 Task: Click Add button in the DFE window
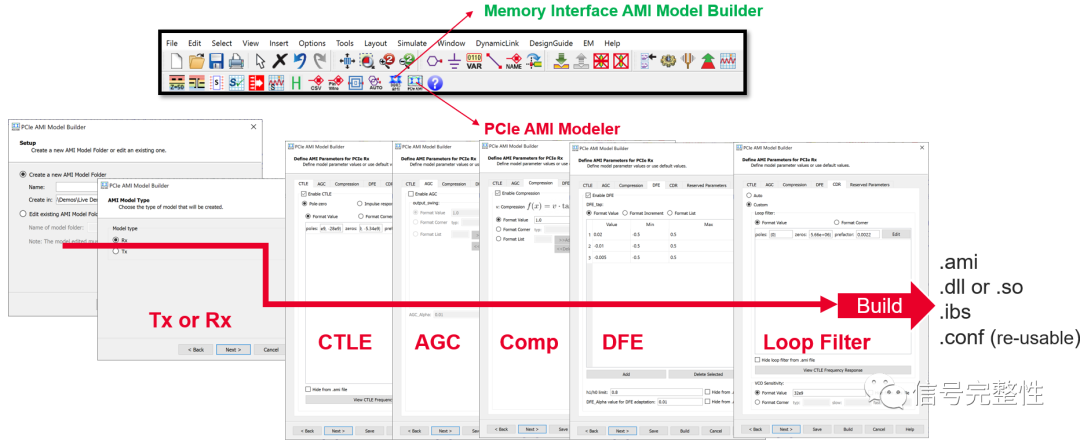(625, 374)
